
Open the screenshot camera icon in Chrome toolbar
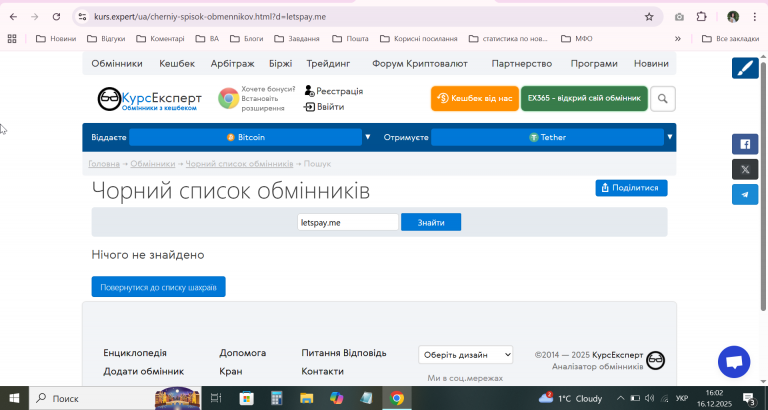coord(679,17)
